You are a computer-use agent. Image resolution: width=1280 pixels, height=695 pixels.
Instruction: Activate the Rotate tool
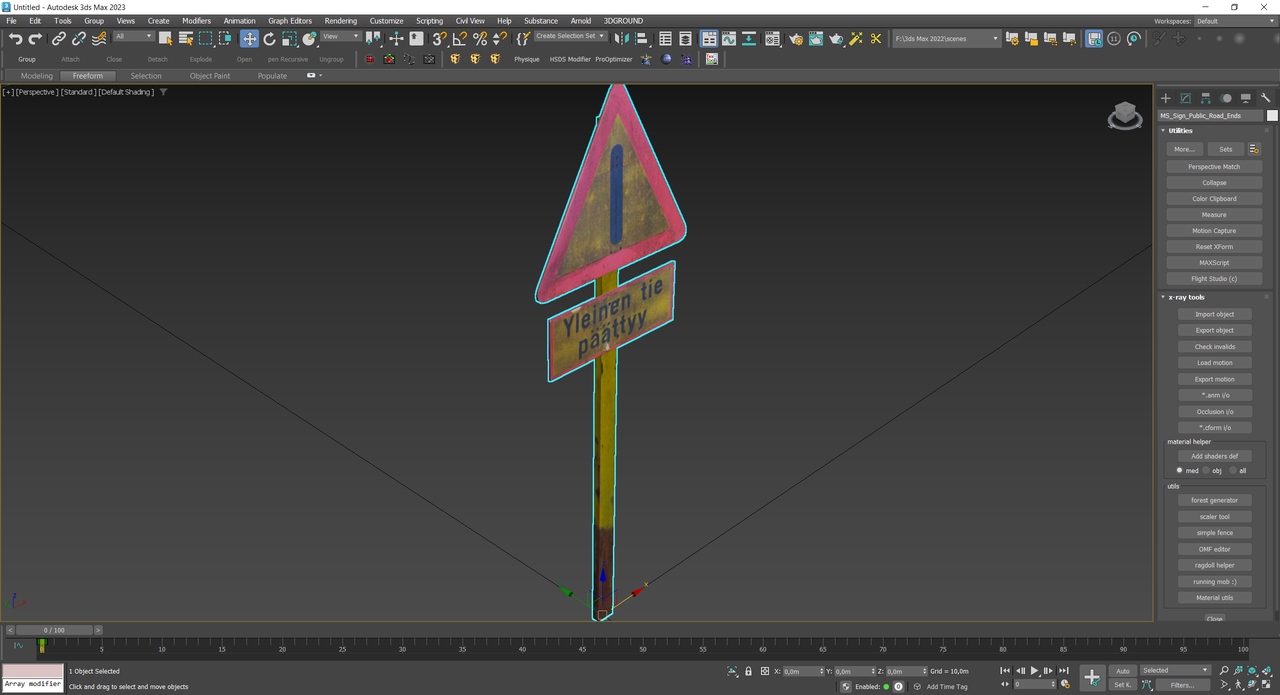click(269, 39)
